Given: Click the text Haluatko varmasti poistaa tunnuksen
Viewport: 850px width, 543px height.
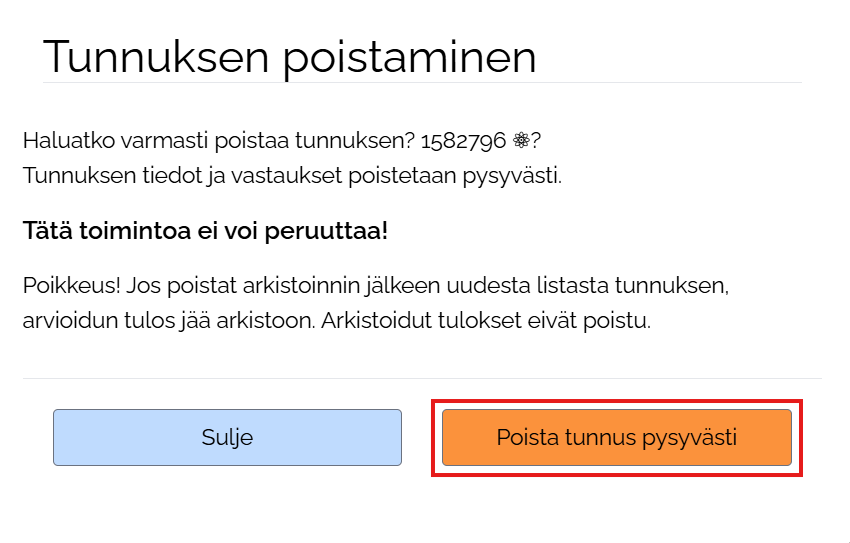Looking at the screenshot, I should 218,141.
